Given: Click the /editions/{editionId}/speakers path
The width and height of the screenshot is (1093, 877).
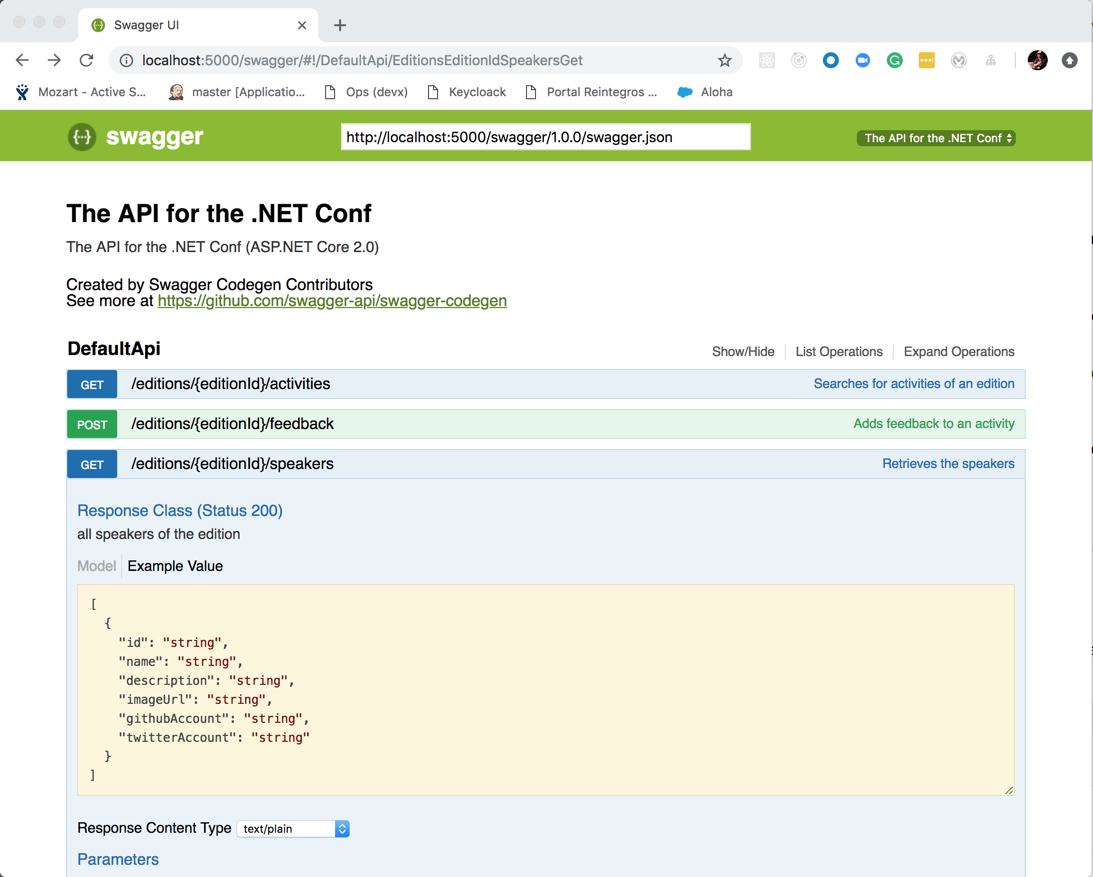Looking at the screenshot, I should 232,464.
